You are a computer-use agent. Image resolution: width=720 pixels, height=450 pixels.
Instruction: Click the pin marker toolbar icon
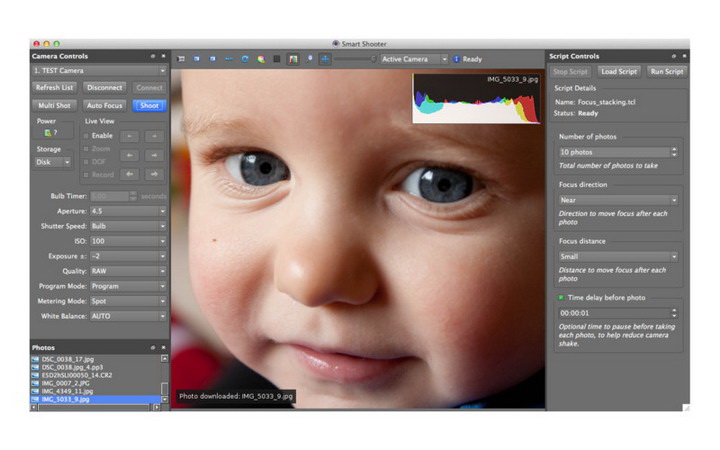click(x=309, y=59)
